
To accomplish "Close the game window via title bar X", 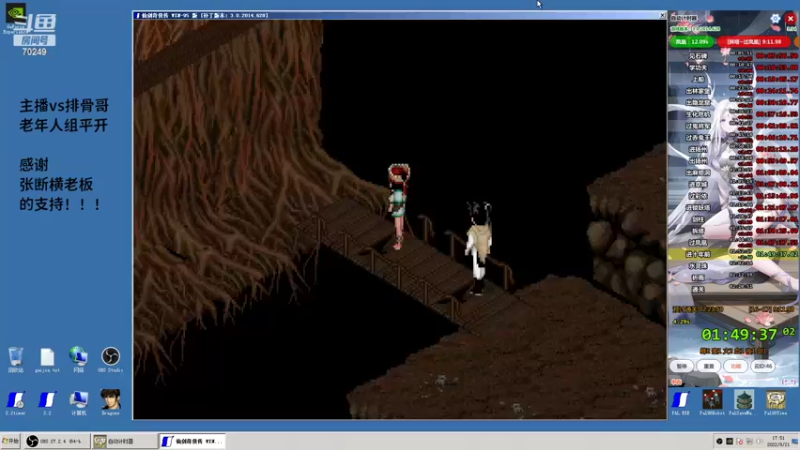I will point(662,15).
